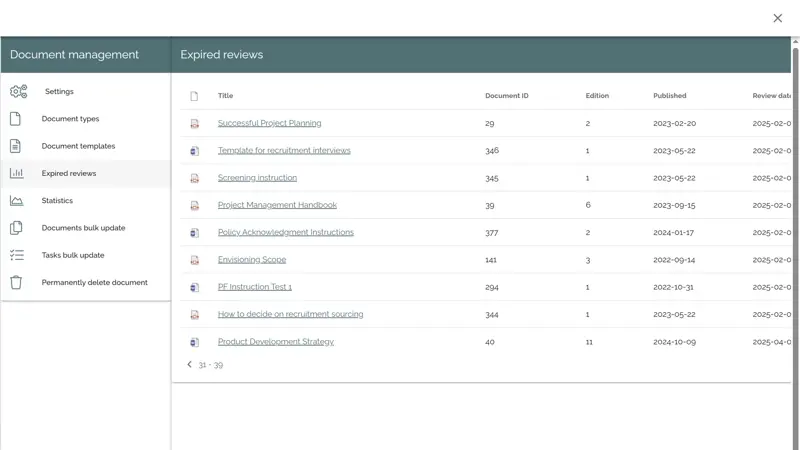This screenshot has height=450, width=800.
Task: Click PDF icon for recruitment sourcing document
Action: click(x=194, y=315)
